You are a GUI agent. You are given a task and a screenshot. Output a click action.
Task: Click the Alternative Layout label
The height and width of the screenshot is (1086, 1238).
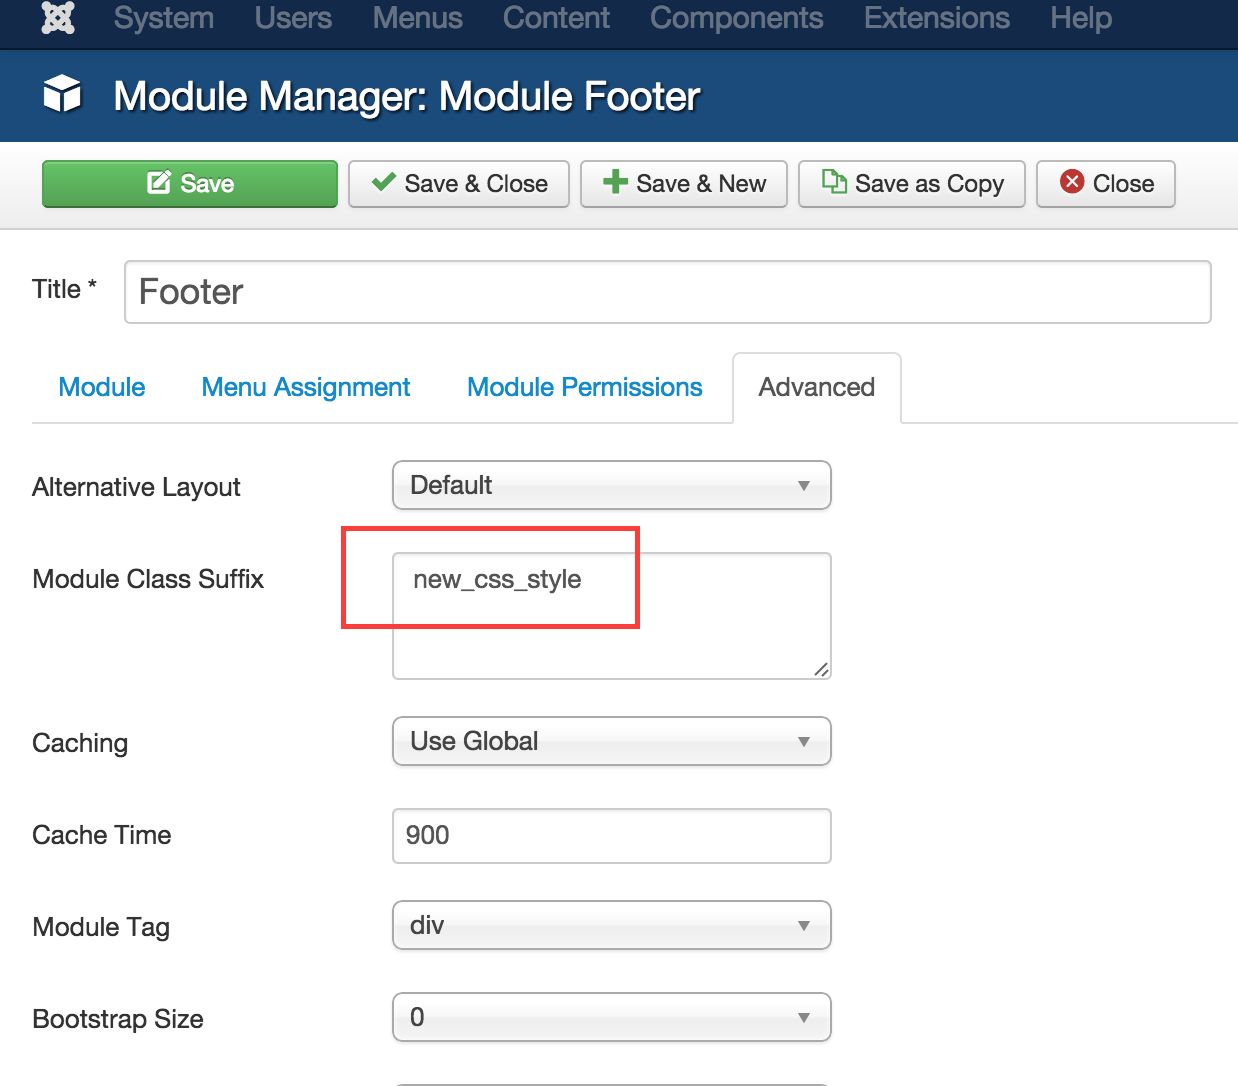(136, 487)
